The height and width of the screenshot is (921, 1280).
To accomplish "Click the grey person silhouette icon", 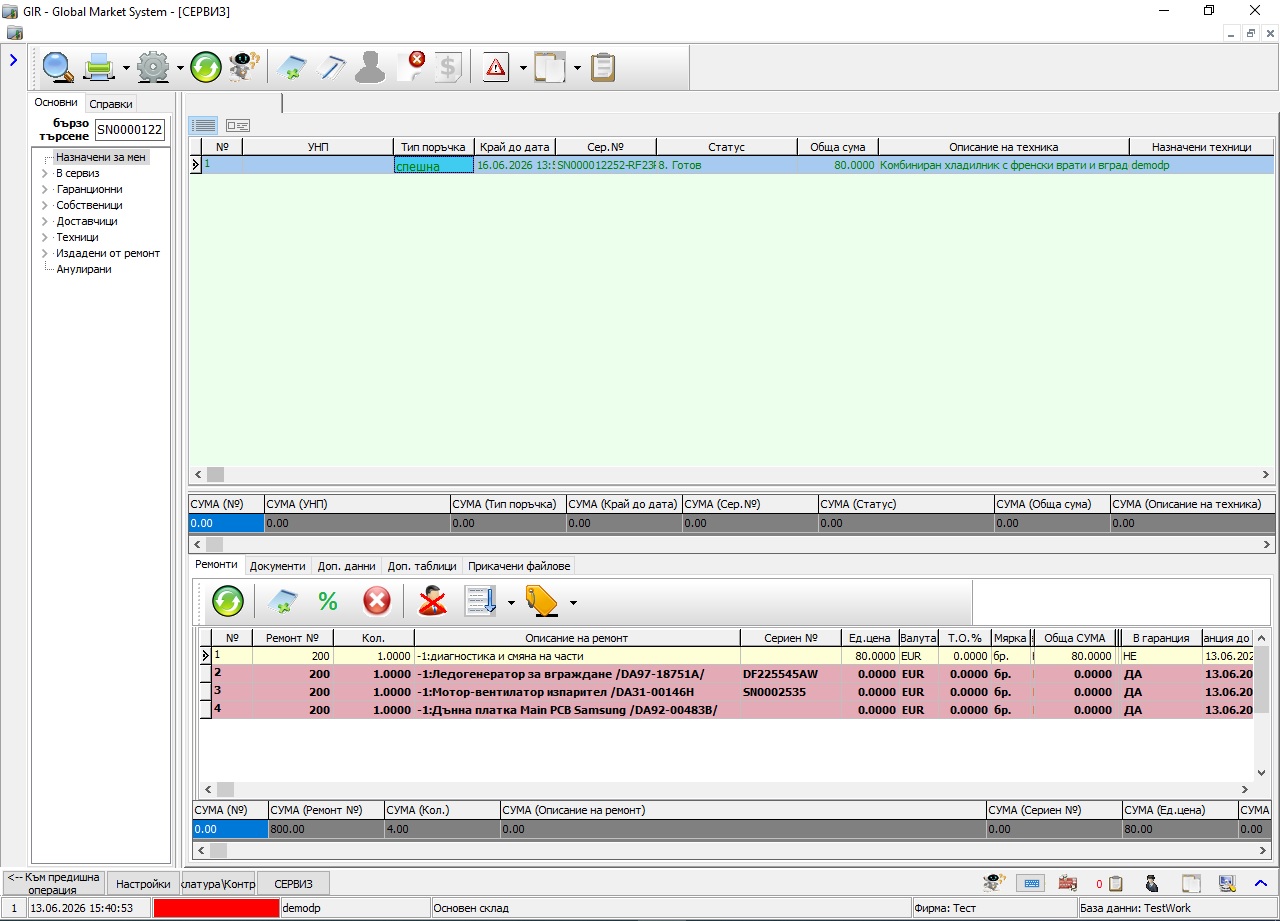I will [370, 67].
